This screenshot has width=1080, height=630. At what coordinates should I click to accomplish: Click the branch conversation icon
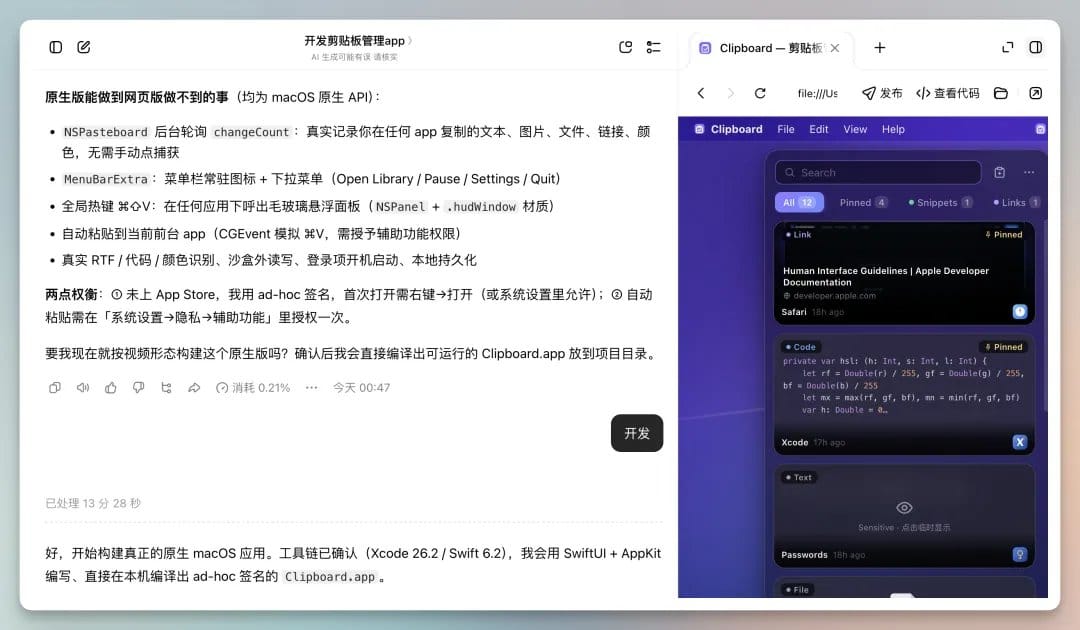click(x=166, y=388)
